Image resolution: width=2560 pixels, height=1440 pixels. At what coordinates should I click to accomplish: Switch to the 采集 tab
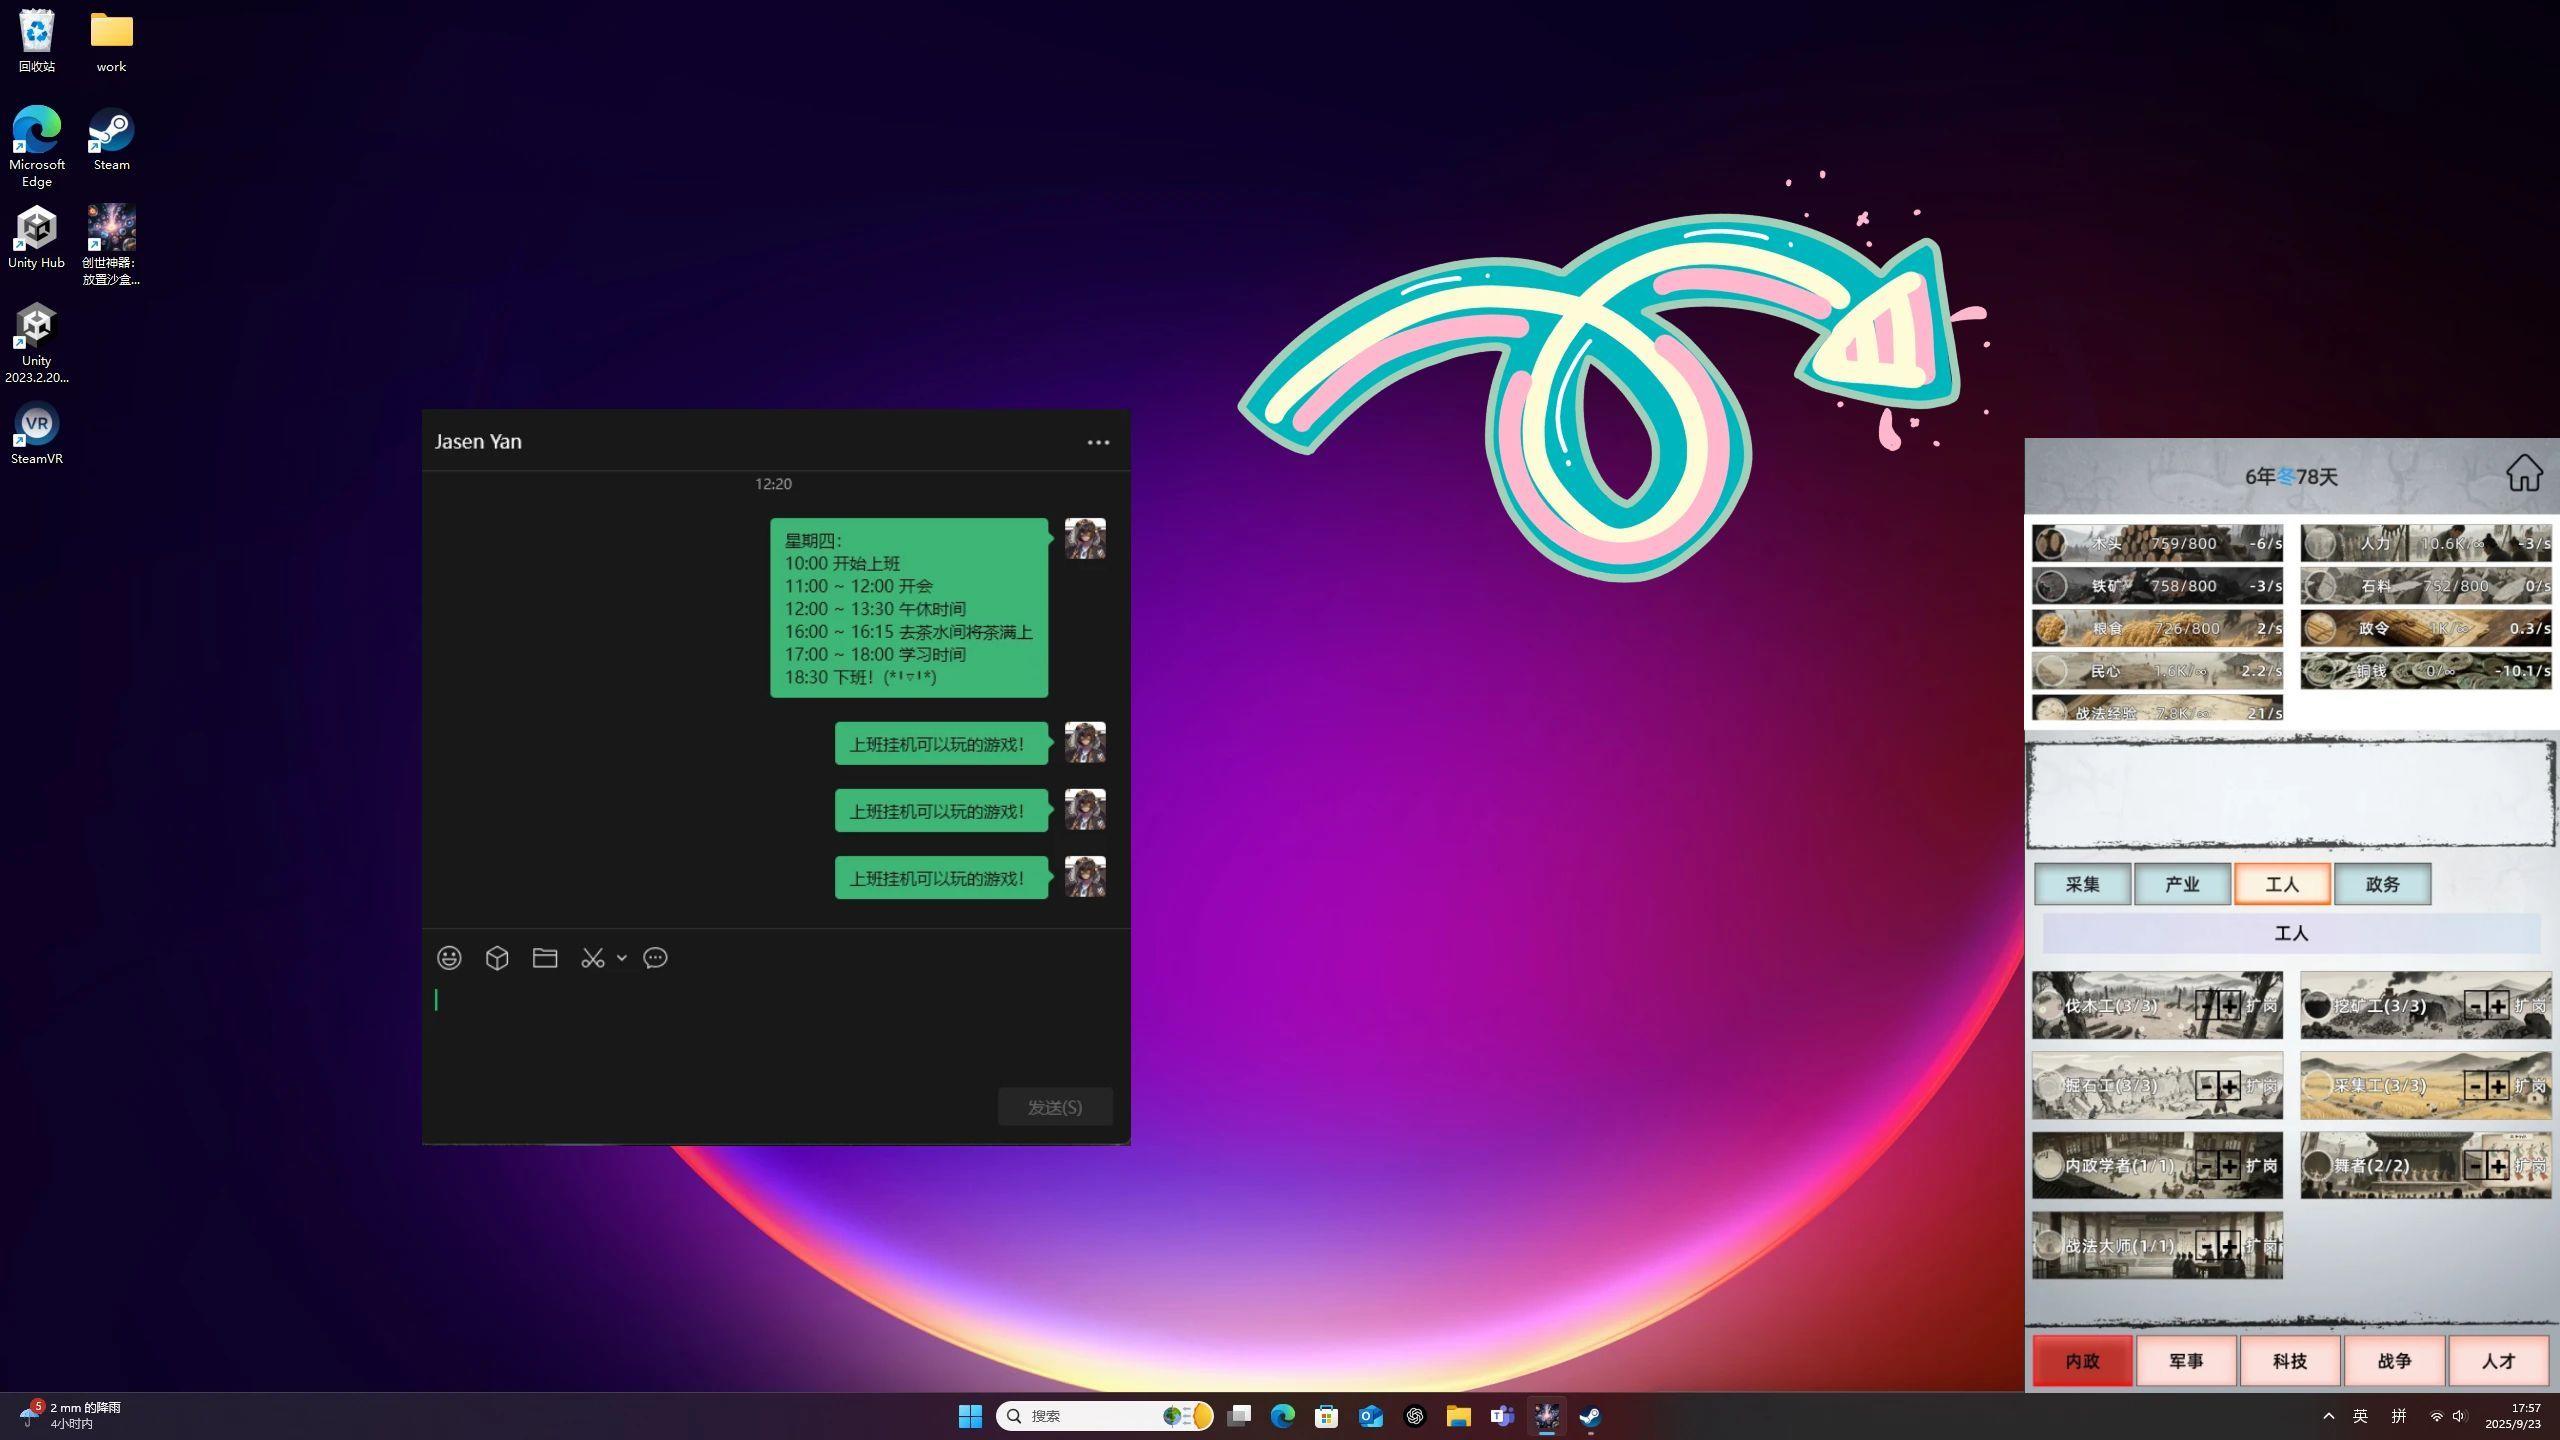tap(2082, 884)
